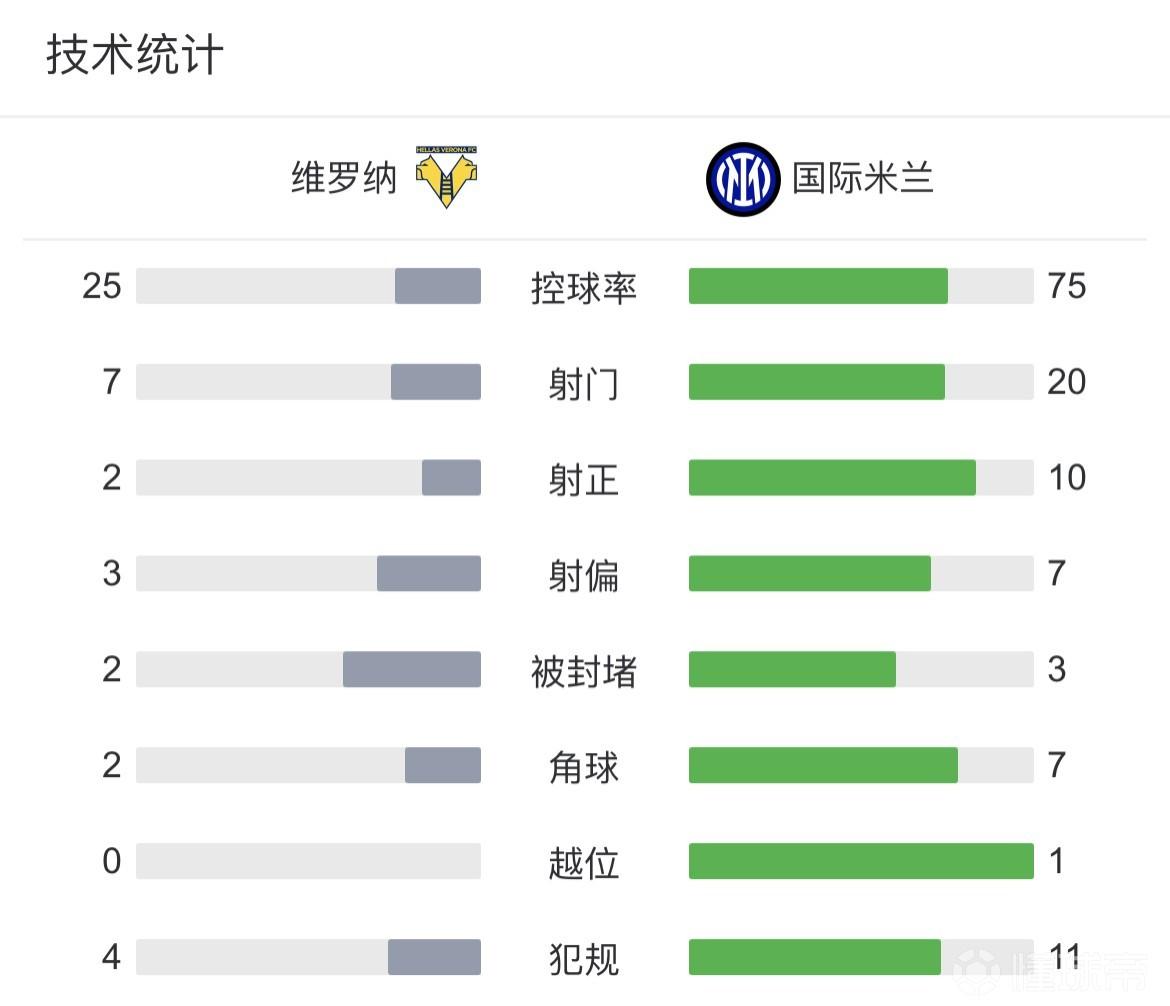Viewport: 1170px width, 1006px height.
Task: Click the 越位 stat label
Action: (x=584, y=862)
